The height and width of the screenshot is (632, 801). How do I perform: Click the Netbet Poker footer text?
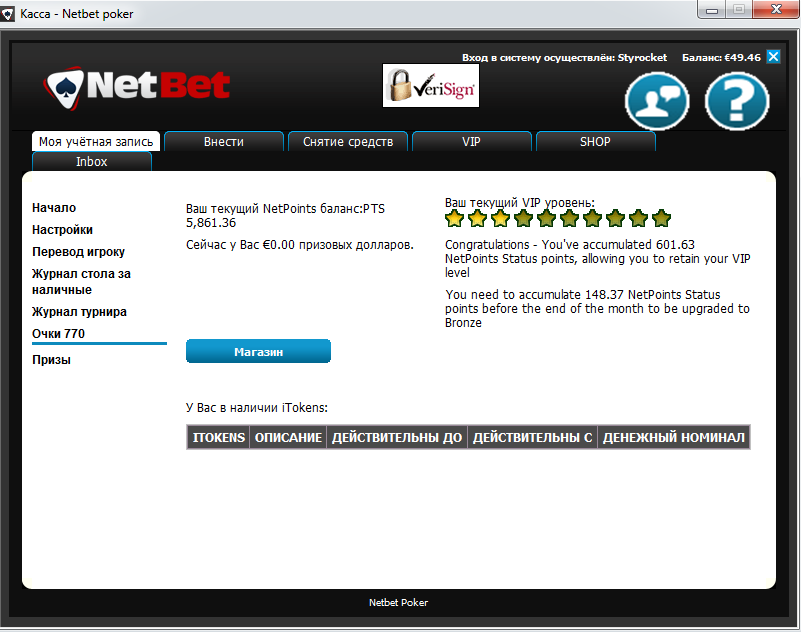click(398, 603)
